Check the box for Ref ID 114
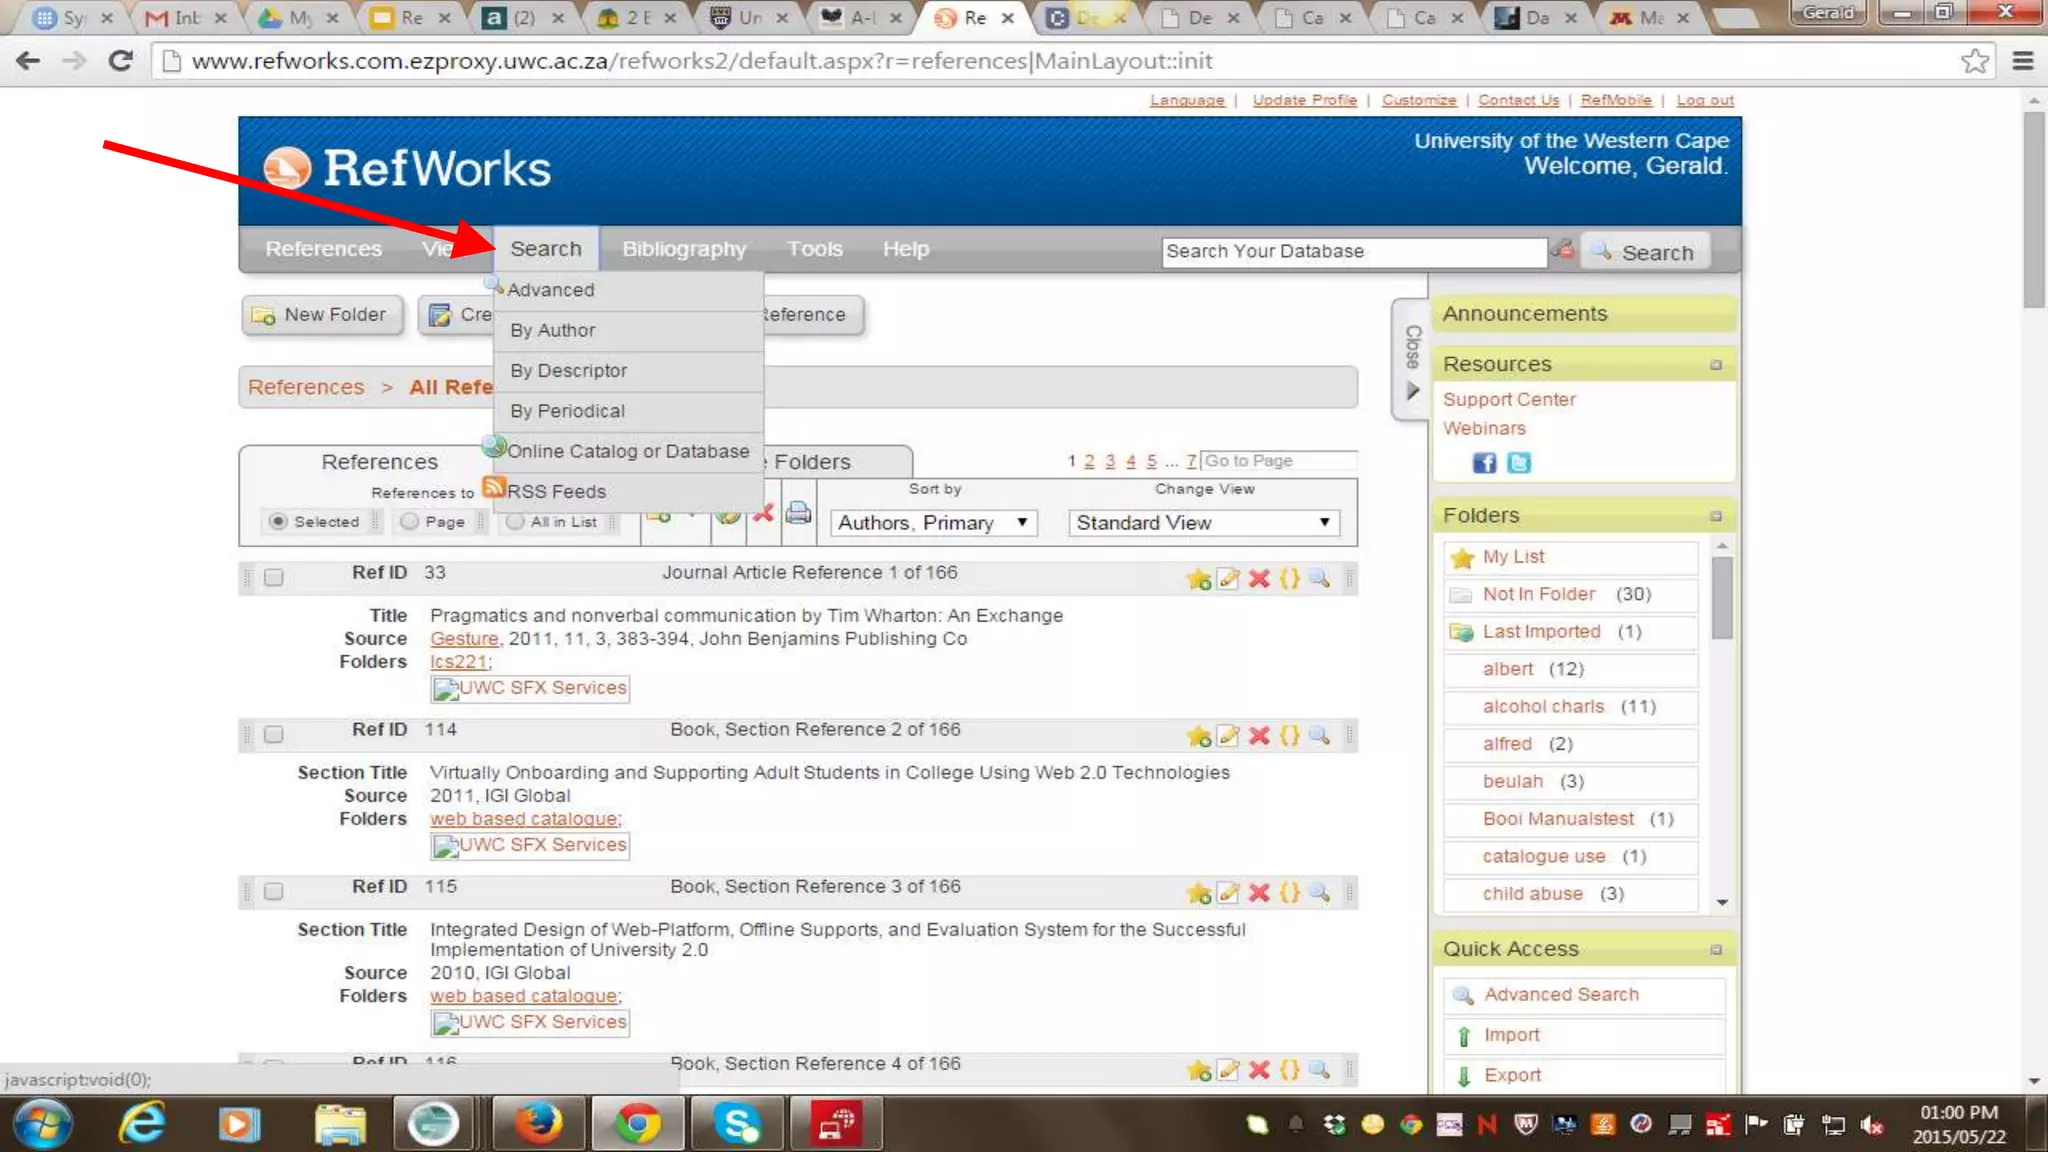 [x=274, y=735]
